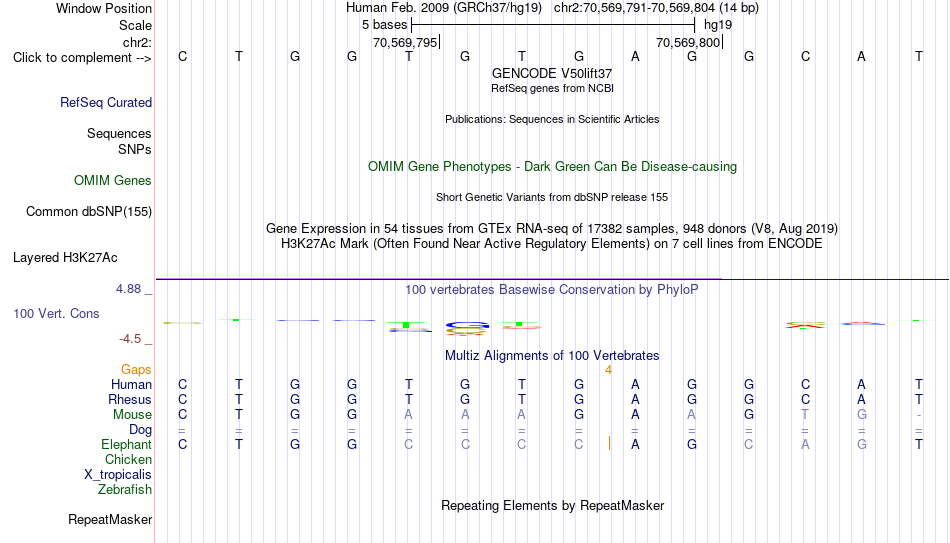Click the red conservation logo above the last C column
This screenshot has width=950, height=543.
[805, 325]
